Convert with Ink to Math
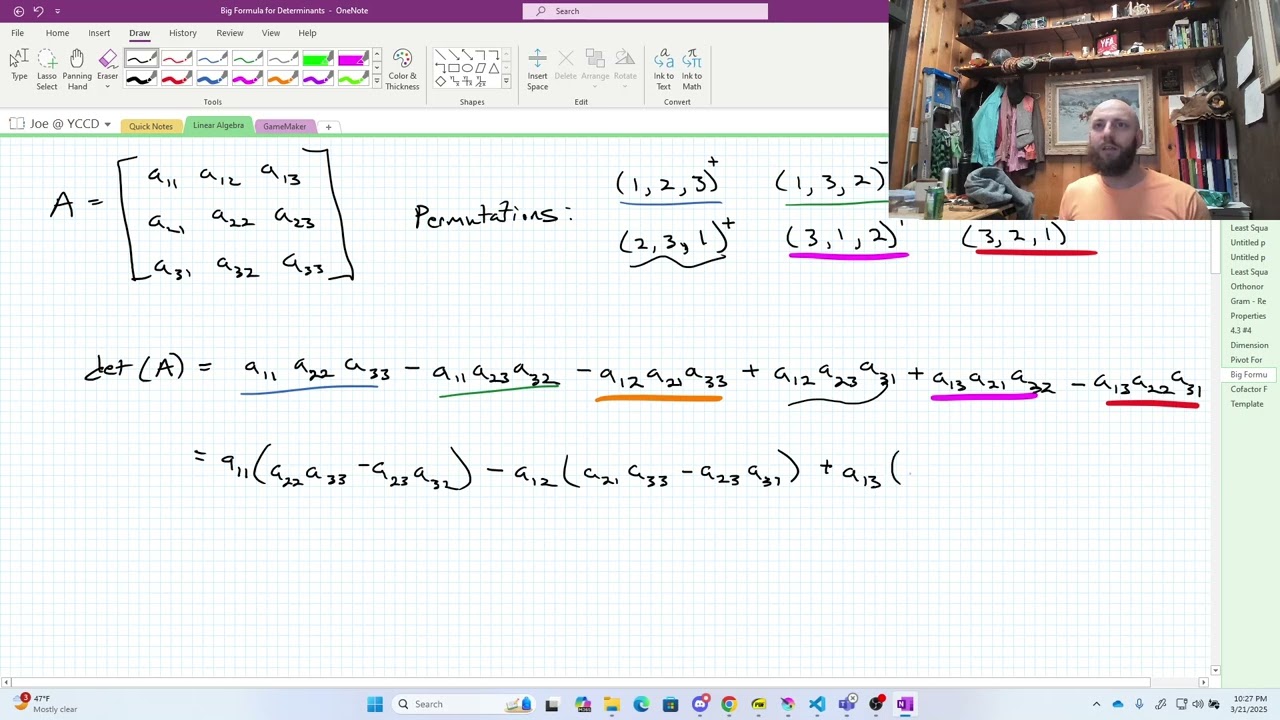Viewport: 1280px width, 720px height. point(692,70)
